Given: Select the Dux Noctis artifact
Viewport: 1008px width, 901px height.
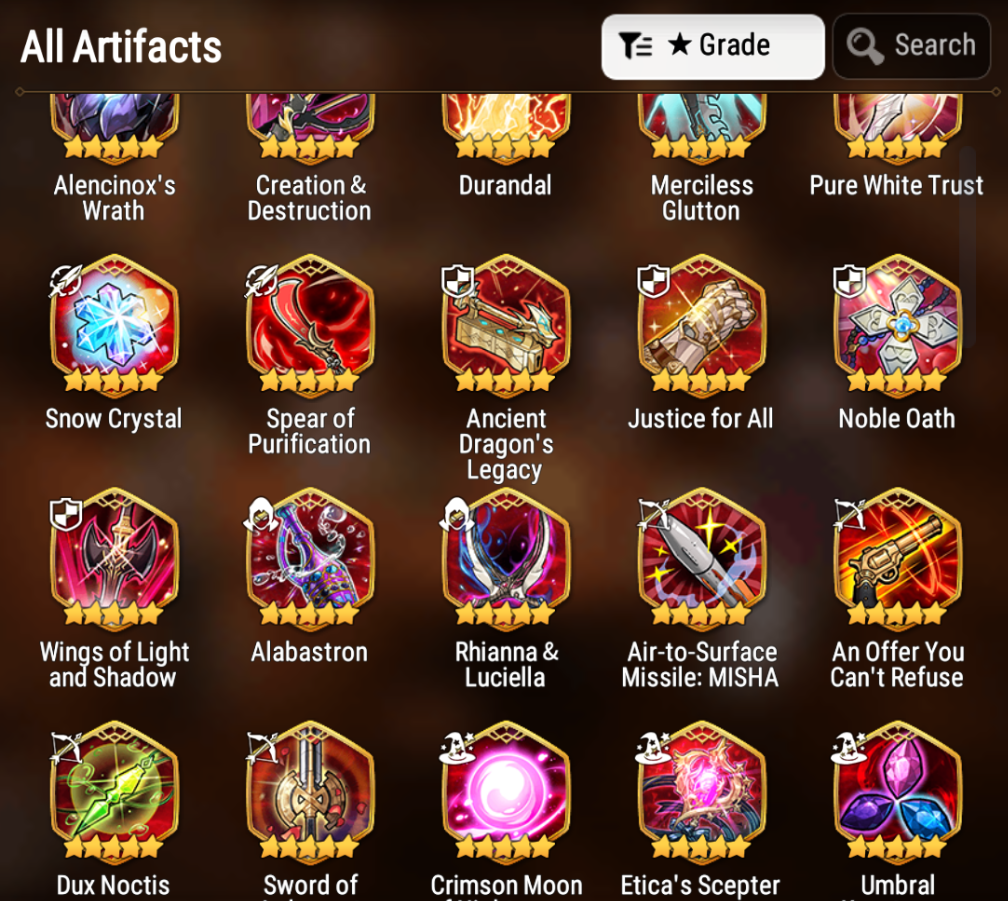Looking at the screenshot, I should click(114, 790).
